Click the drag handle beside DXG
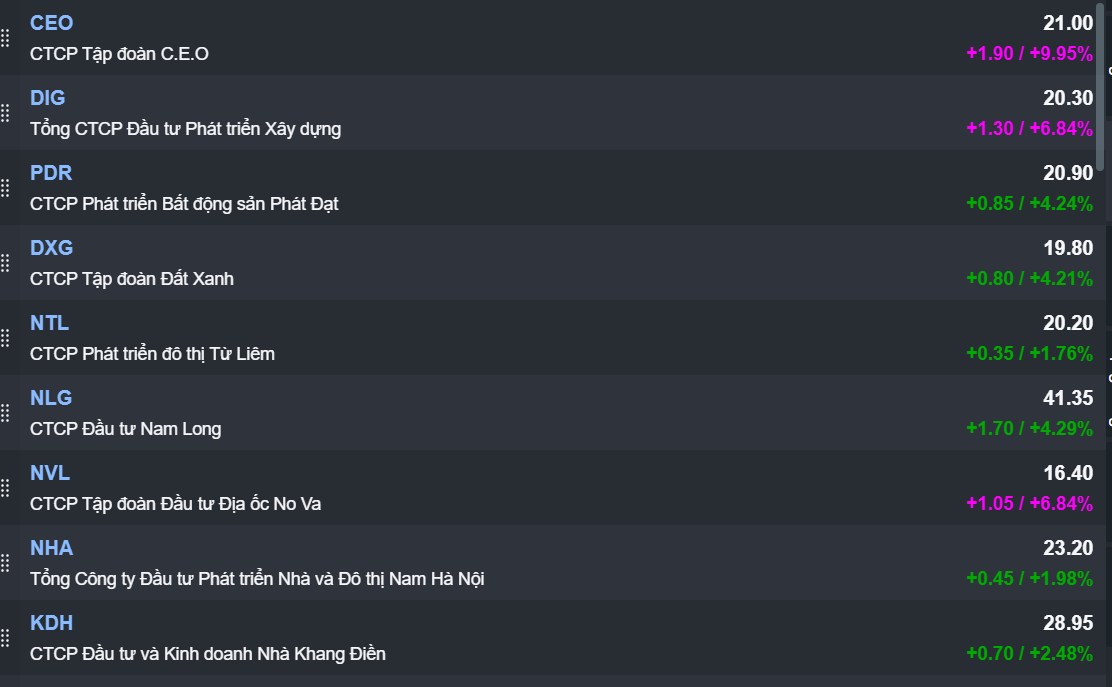 click(x=5, y=263)
